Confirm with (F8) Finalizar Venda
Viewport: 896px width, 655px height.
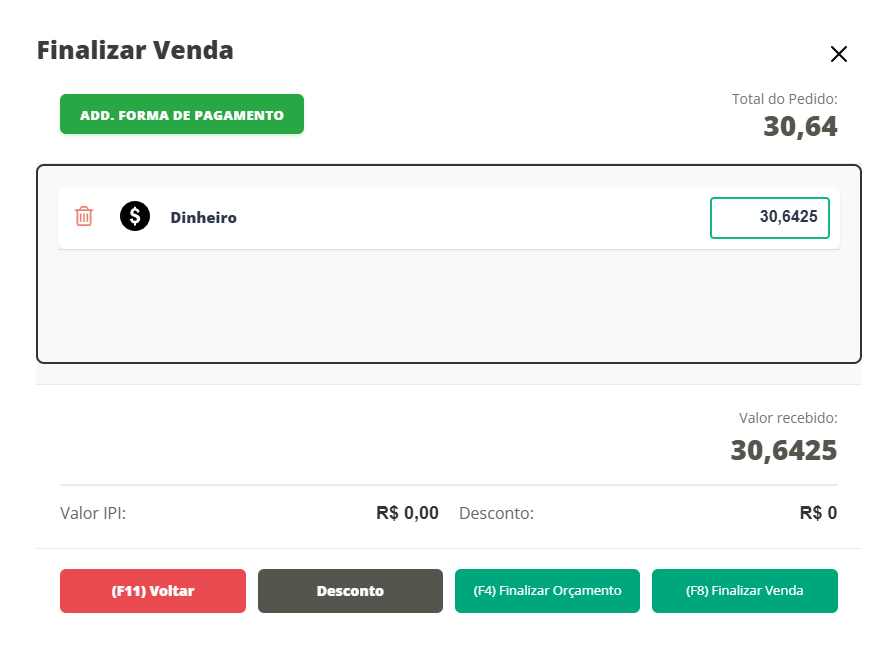pos(744,591)
